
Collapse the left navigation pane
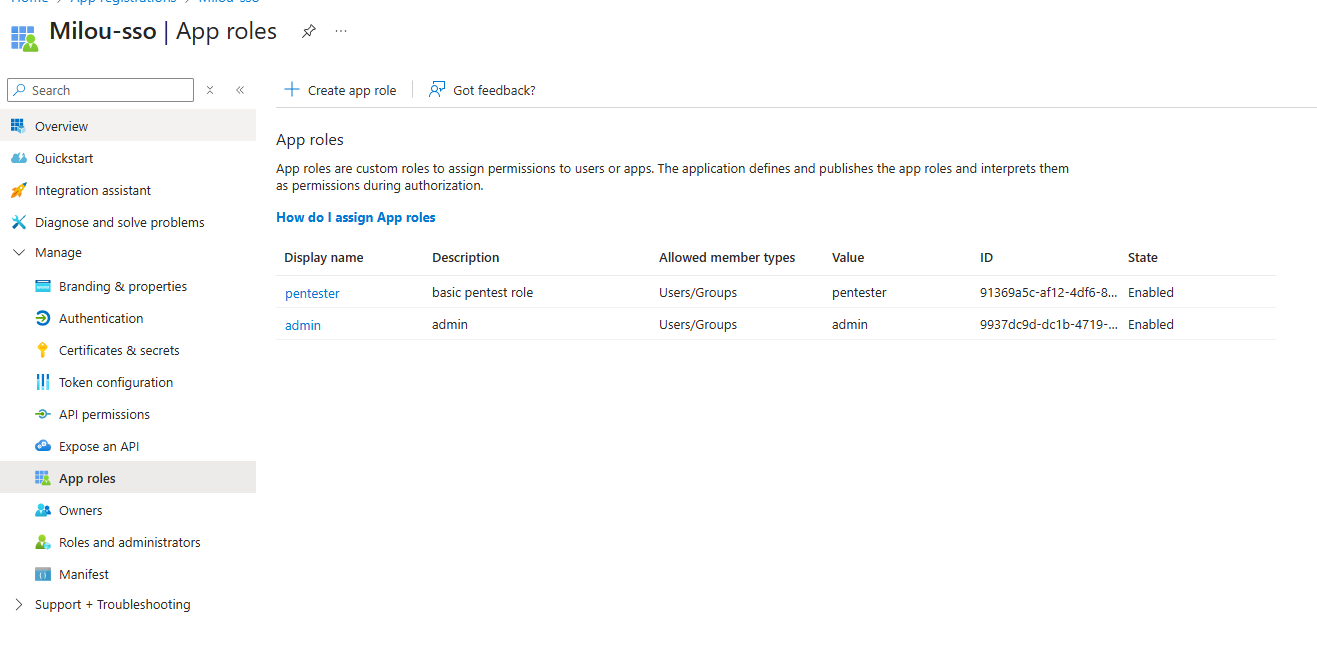point(240,89)
